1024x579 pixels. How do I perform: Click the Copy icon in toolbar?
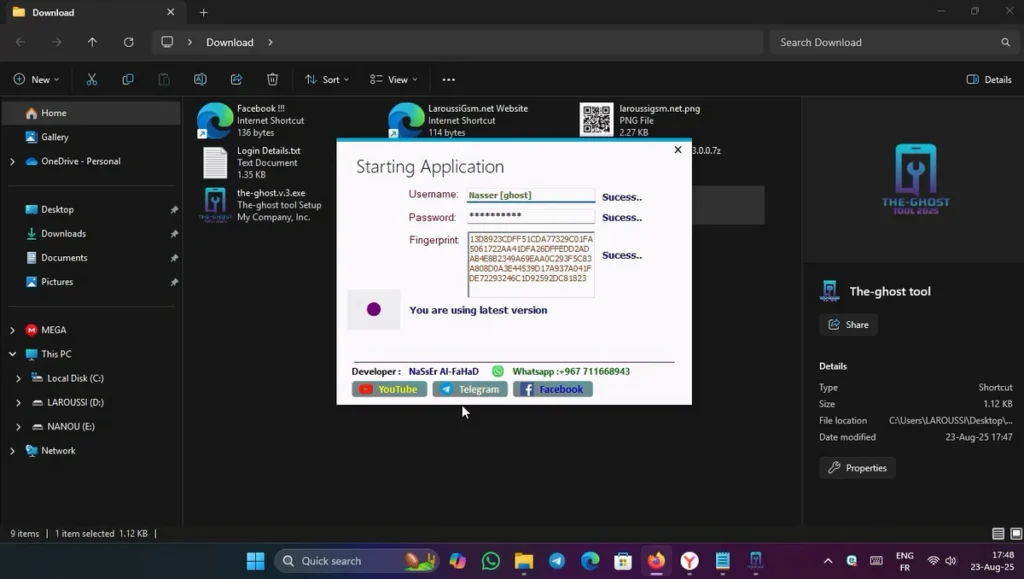(x=128, y=79)
